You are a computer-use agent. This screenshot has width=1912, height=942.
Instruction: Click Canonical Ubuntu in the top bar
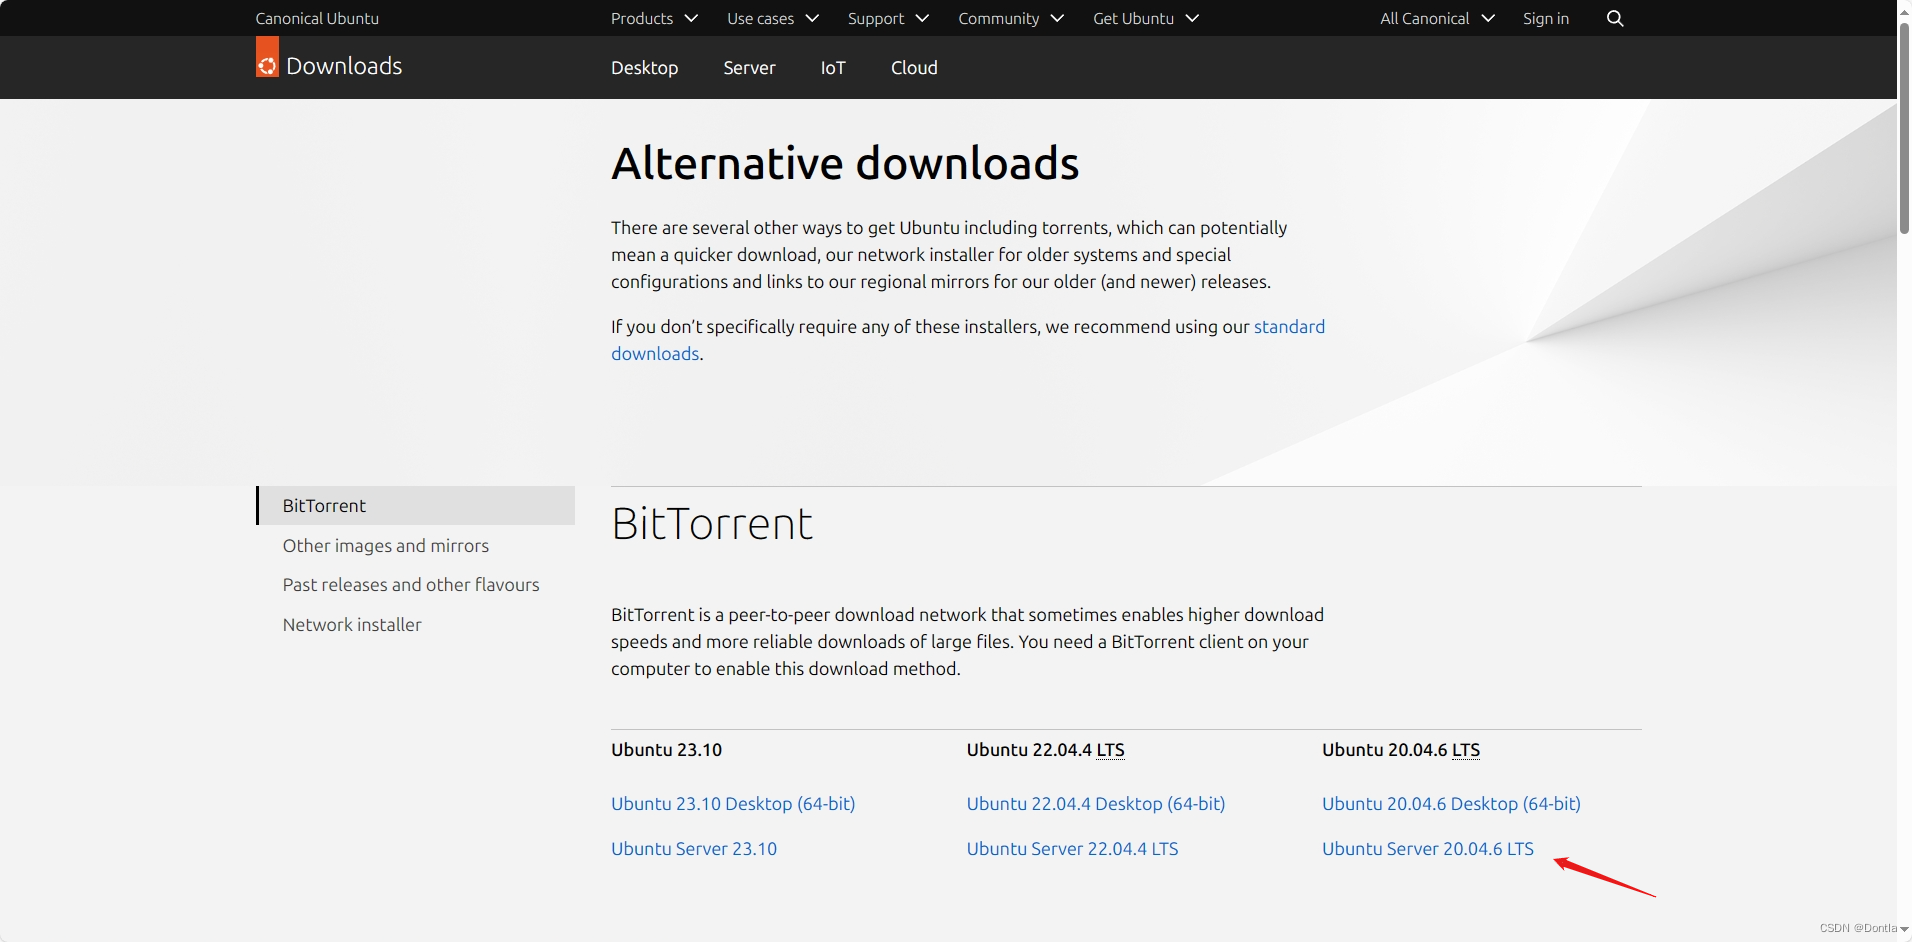point(317,18)
